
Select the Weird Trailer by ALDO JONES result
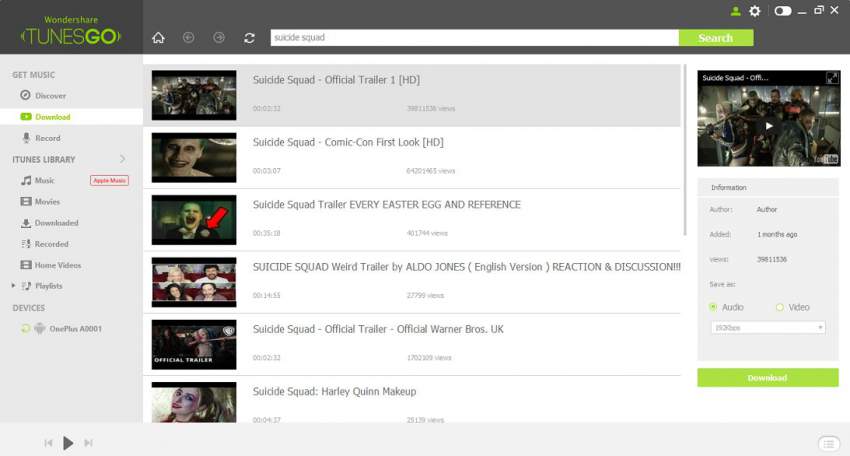(x=411, y=282)
